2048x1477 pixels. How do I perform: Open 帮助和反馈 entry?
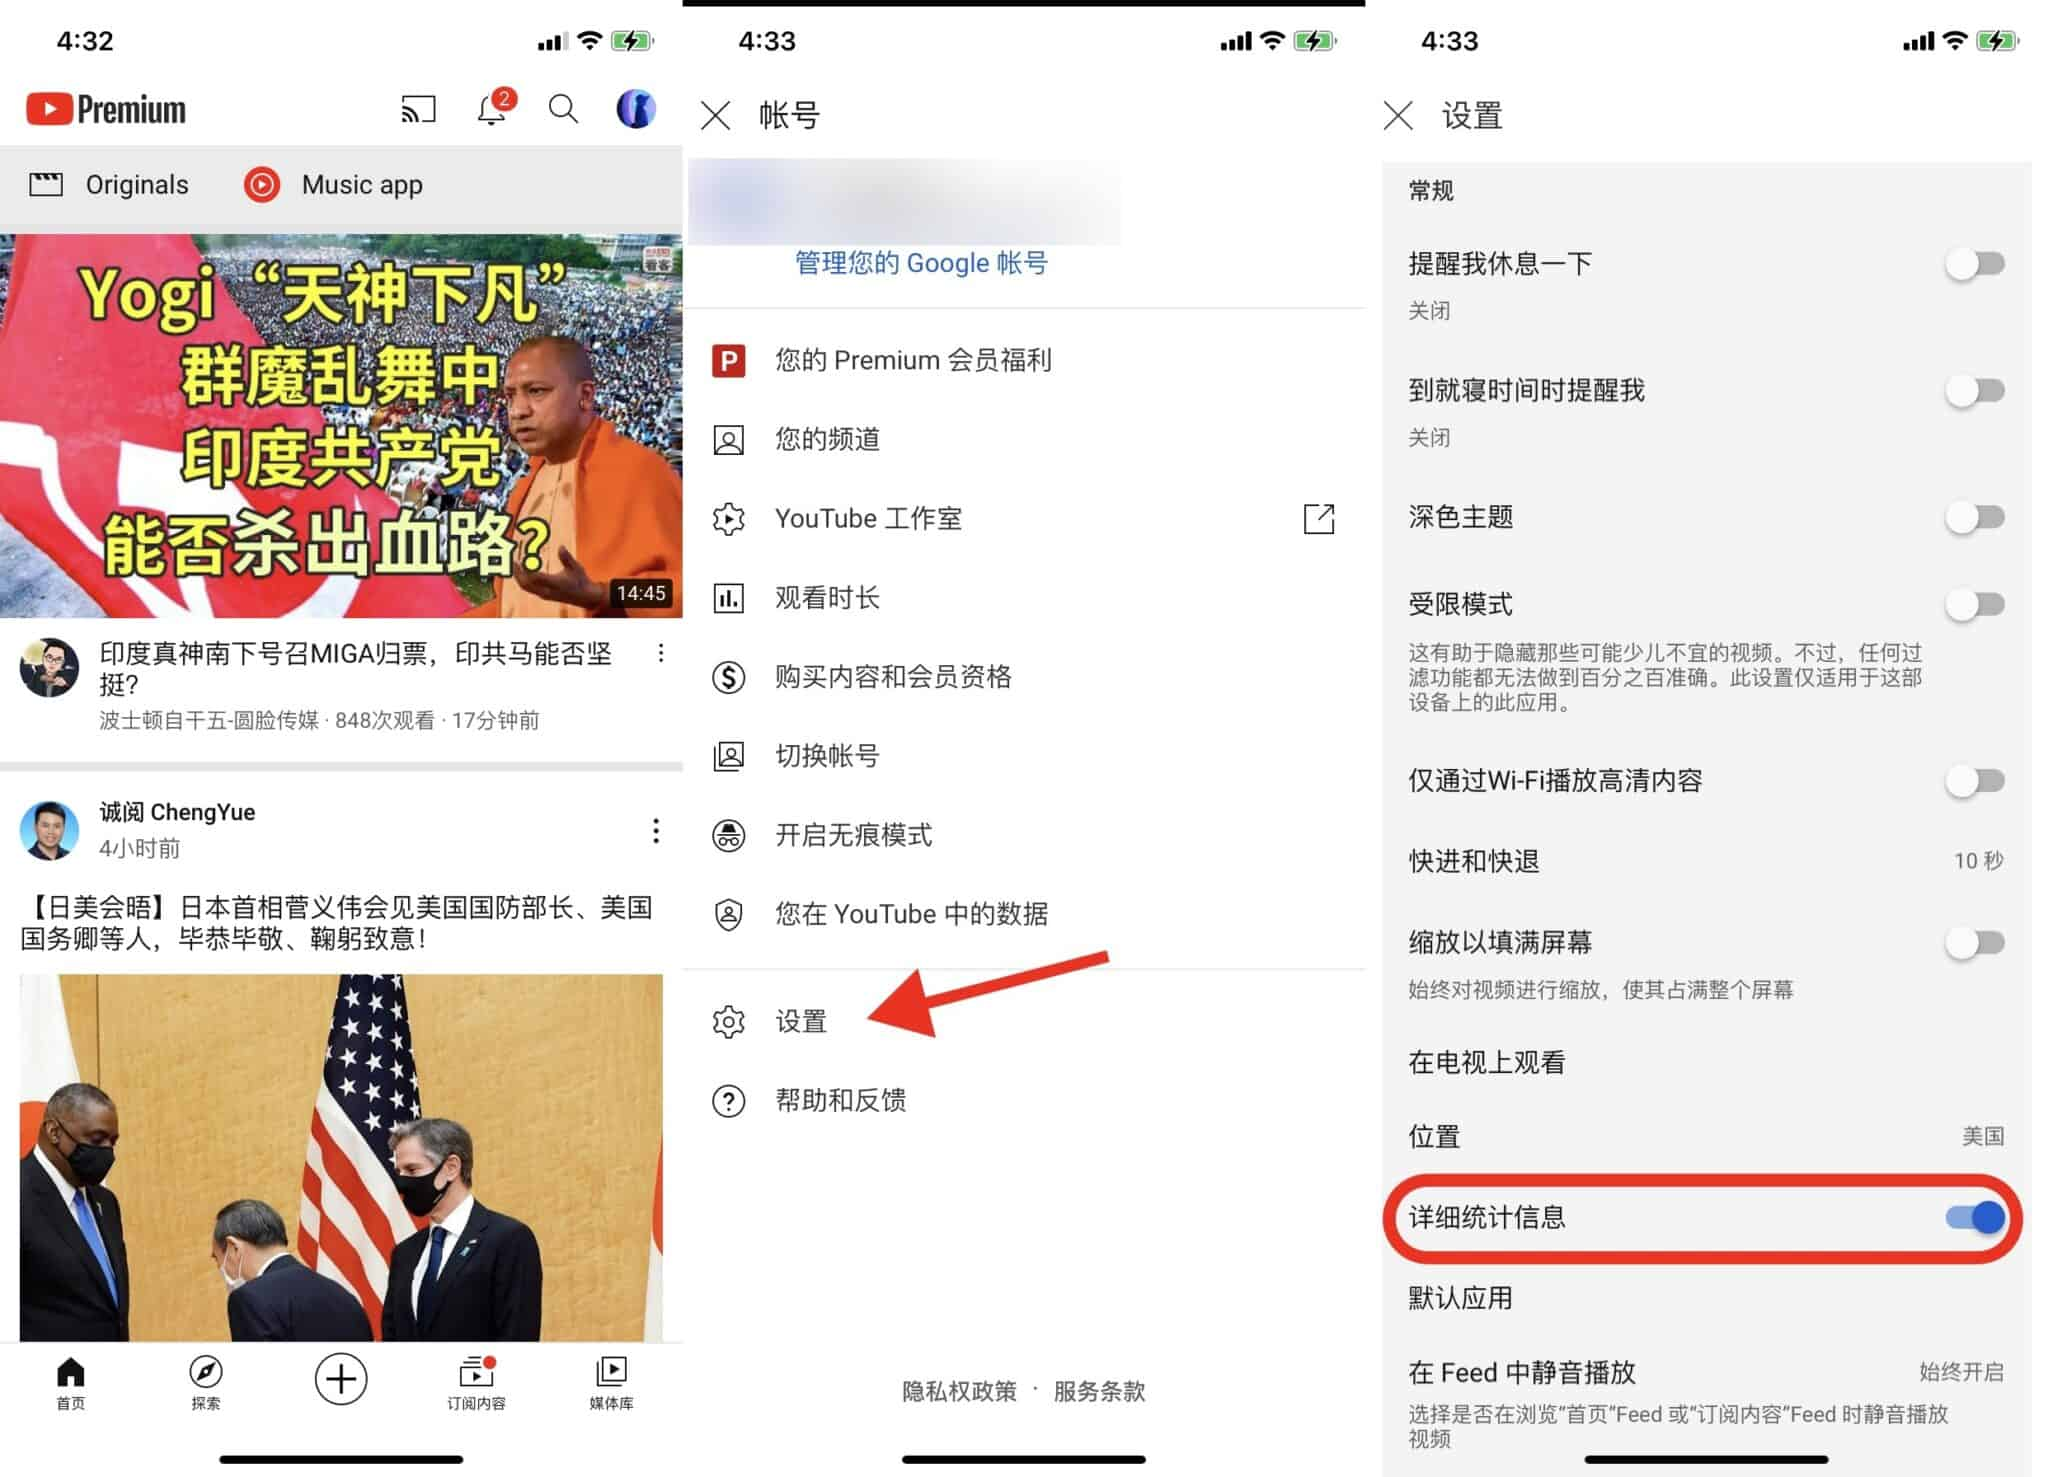point(1024,1101)
